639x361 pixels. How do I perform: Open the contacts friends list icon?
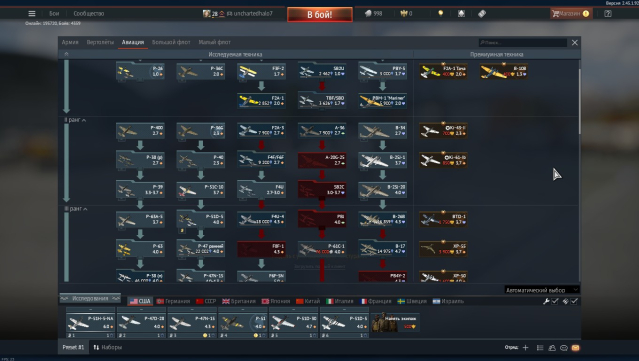coord(552,348)
